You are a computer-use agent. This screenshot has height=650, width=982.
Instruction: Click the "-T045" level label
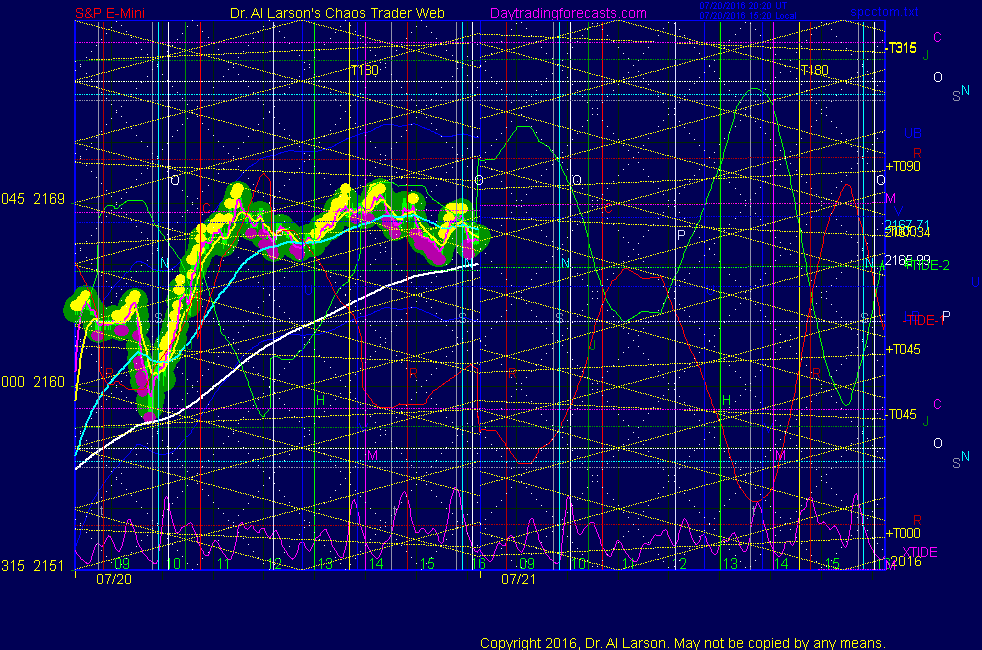click(901, 415)
